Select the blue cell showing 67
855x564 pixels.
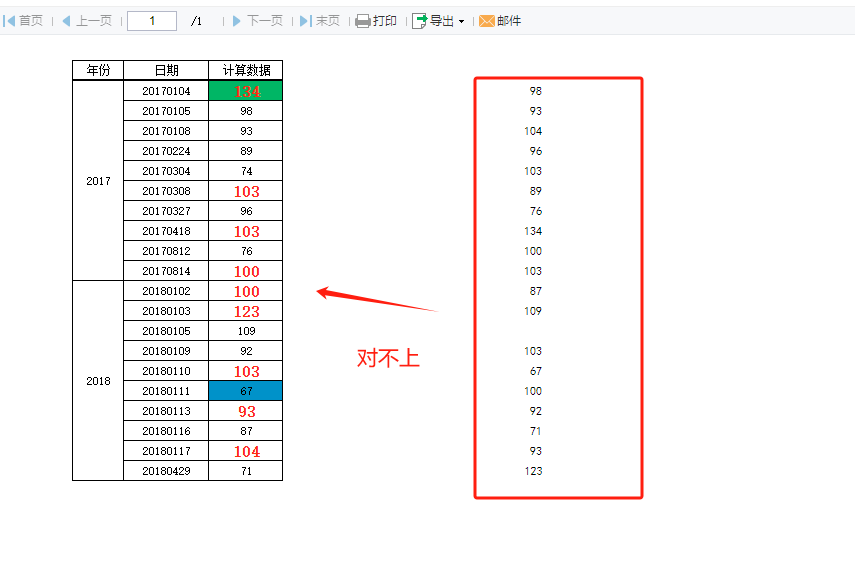246,391
